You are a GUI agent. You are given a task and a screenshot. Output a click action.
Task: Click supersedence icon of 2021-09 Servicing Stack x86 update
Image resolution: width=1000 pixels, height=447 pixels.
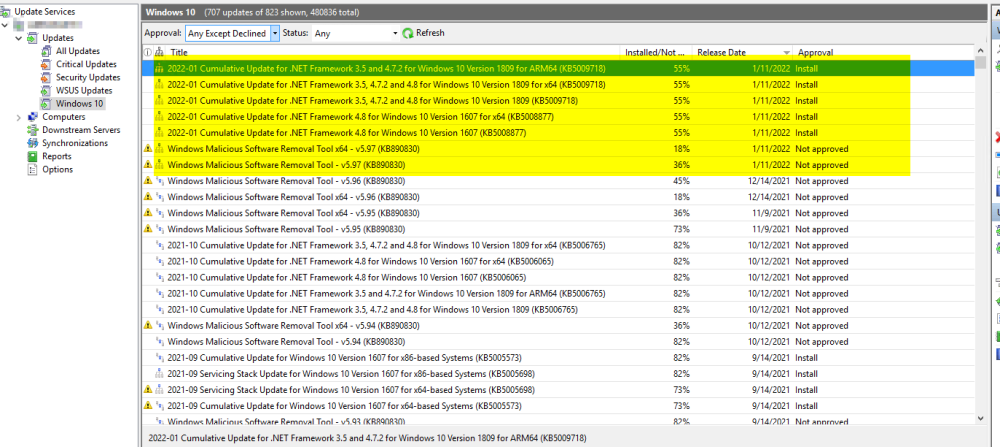[x=159, y=374]
